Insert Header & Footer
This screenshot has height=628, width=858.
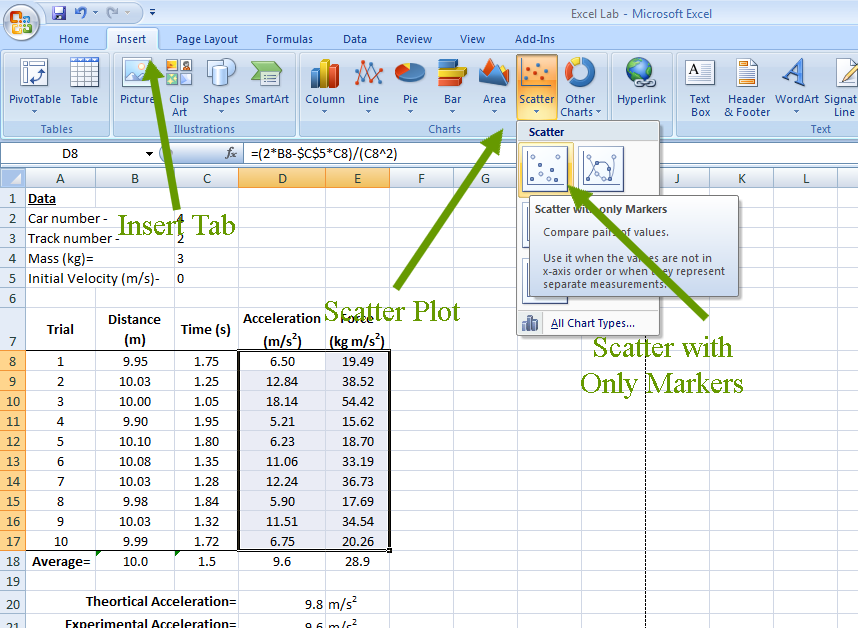(x=747, y=86)
